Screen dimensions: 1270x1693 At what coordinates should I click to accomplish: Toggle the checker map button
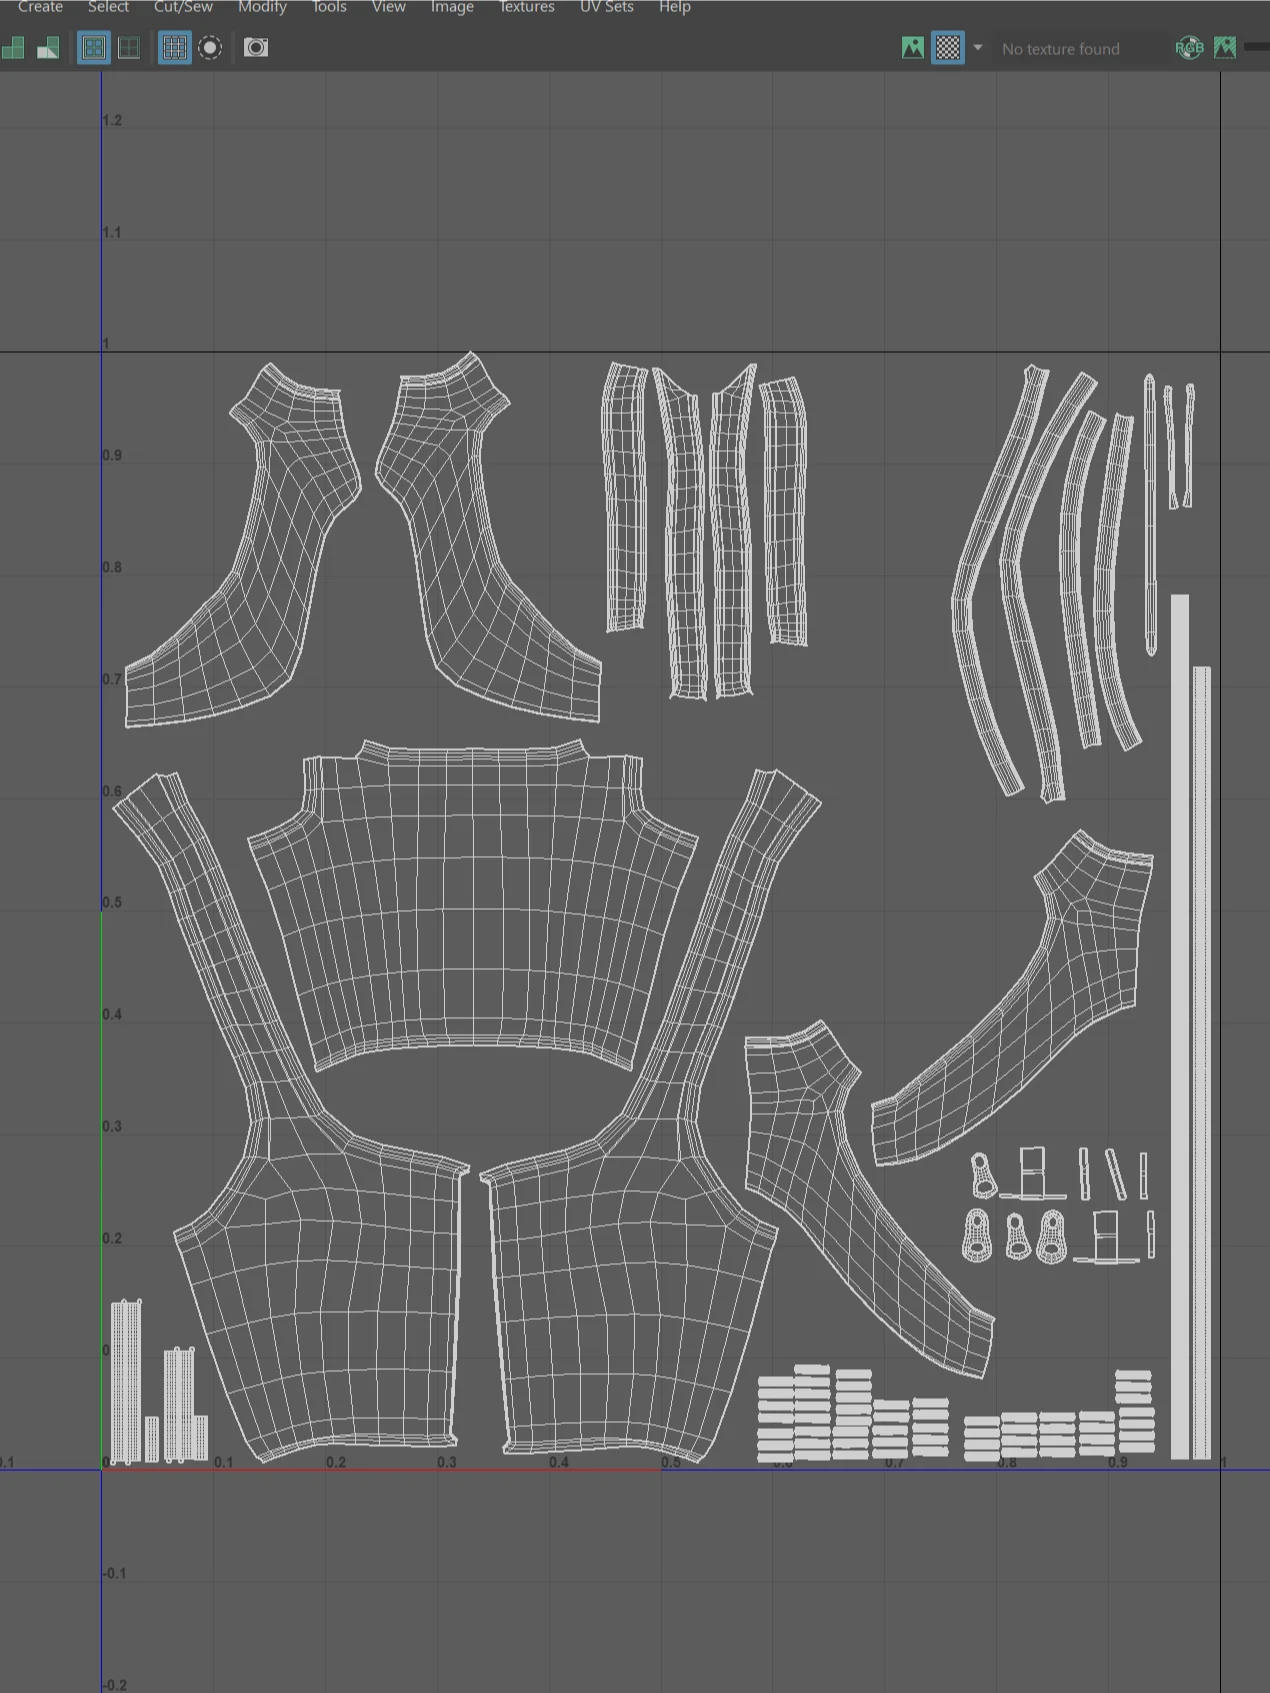(948, 47)
